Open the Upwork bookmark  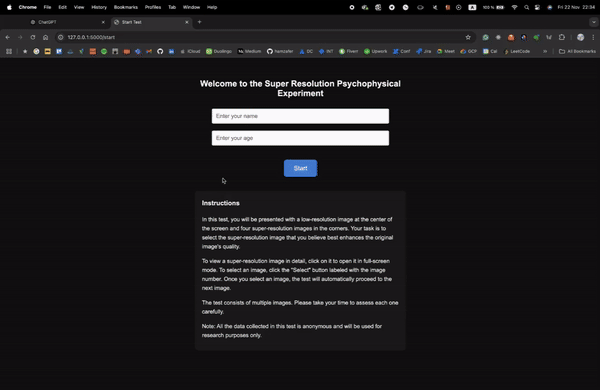[376, 51]
